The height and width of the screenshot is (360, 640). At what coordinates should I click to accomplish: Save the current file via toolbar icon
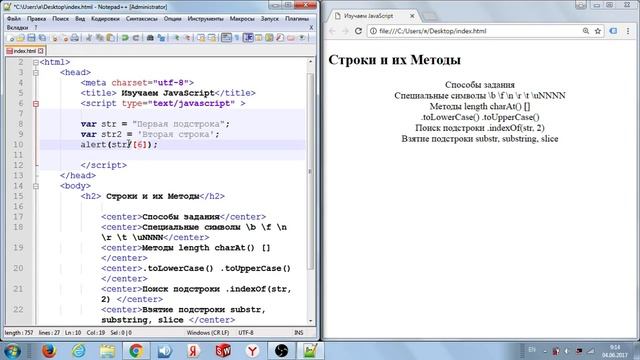click(x=31, y=38)
